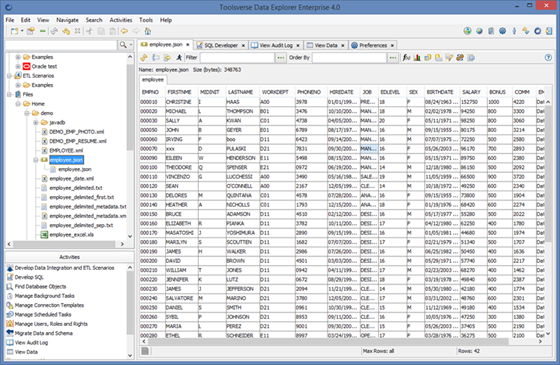Open Find Database Objects activity
Viewport: 560px width, 365px height.
point(40,286)
